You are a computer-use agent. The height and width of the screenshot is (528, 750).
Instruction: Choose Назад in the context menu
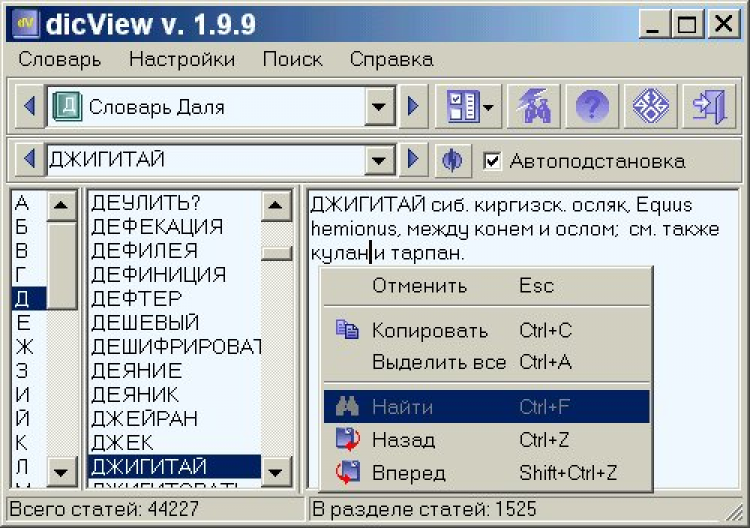[486, 440]
